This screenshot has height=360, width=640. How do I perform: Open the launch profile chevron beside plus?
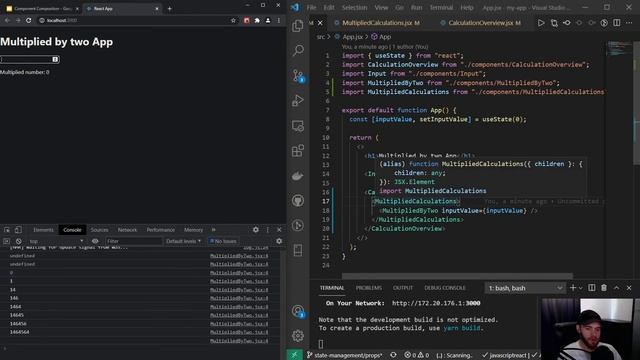click(x=580, y=288)
